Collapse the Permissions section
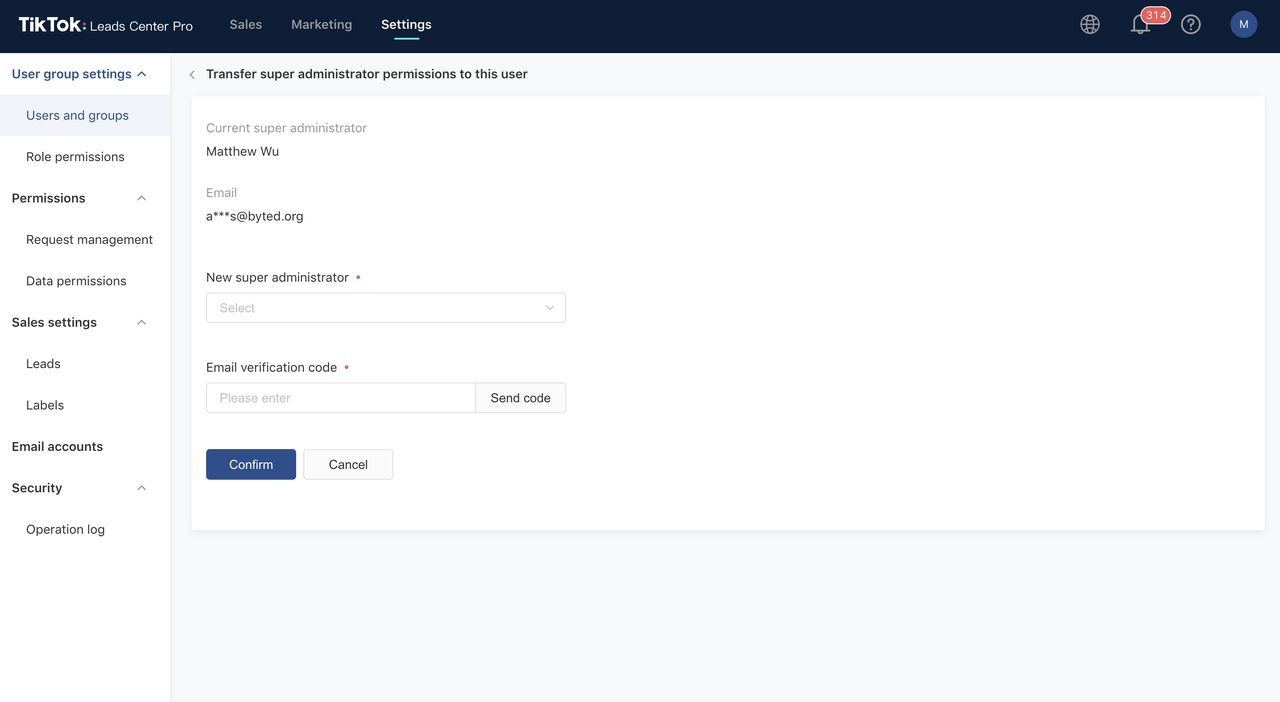The height and width of the screenshot is (702, 1280). [141, 198]
